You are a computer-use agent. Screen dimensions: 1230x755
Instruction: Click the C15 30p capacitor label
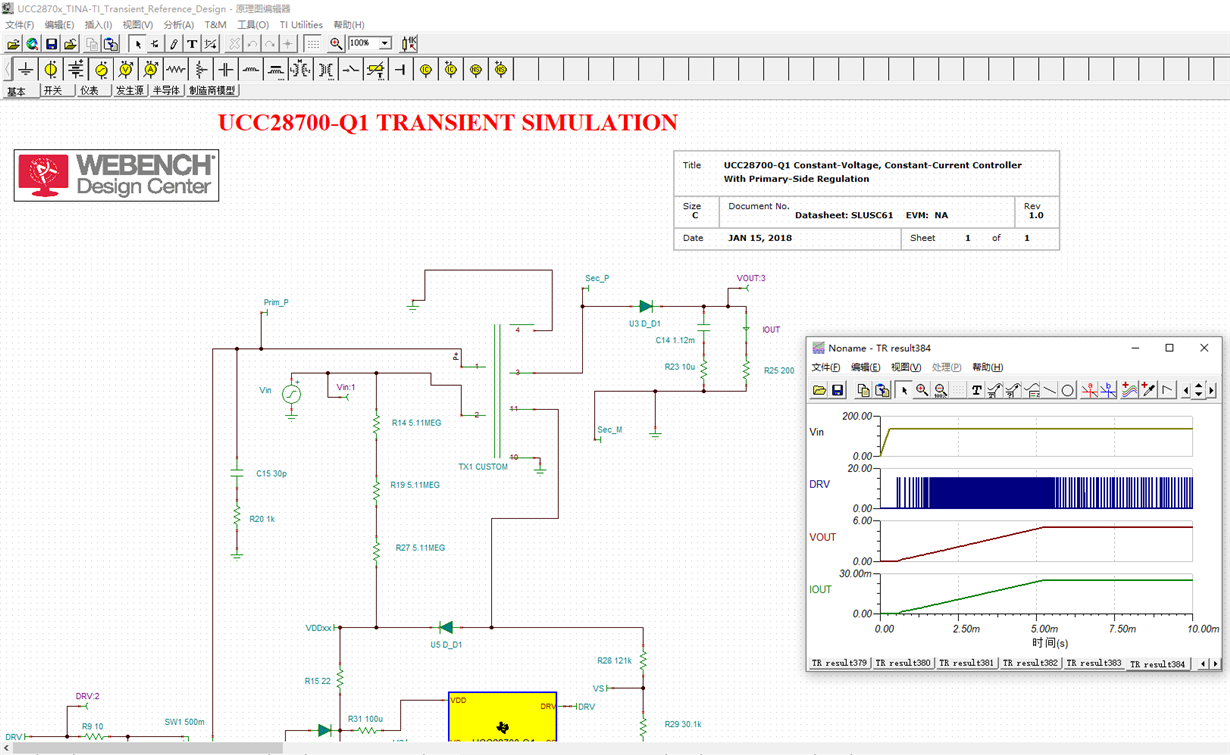click(x=271, y=474)
